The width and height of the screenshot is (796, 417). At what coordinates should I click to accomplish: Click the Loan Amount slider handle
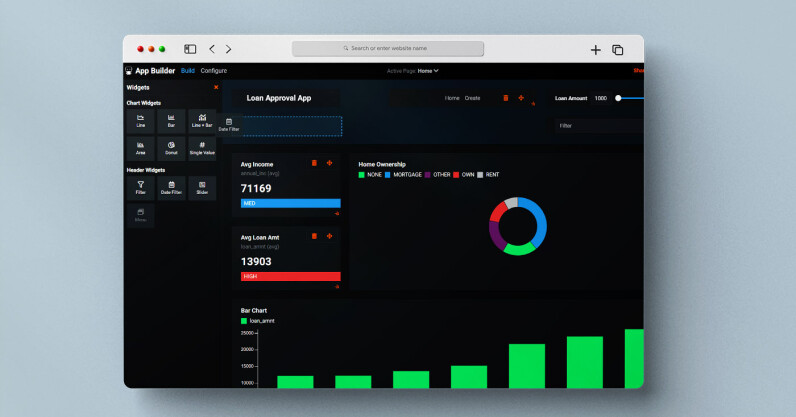click(618, 98)
